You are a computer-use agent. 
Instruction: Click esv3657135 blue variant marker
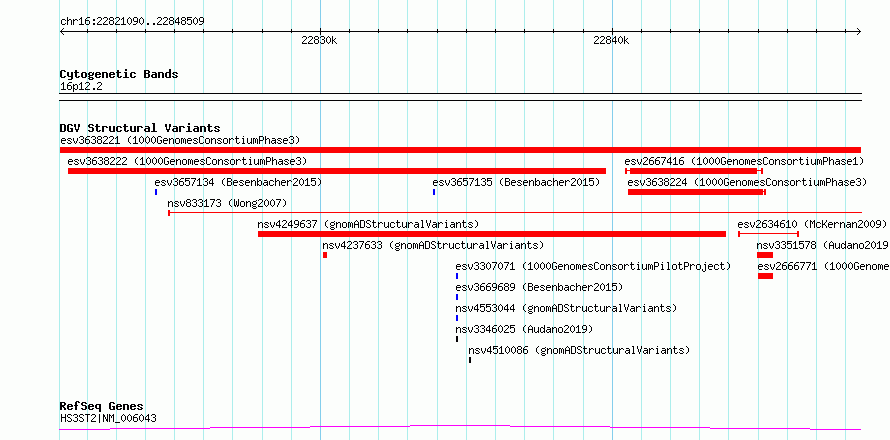434,192
